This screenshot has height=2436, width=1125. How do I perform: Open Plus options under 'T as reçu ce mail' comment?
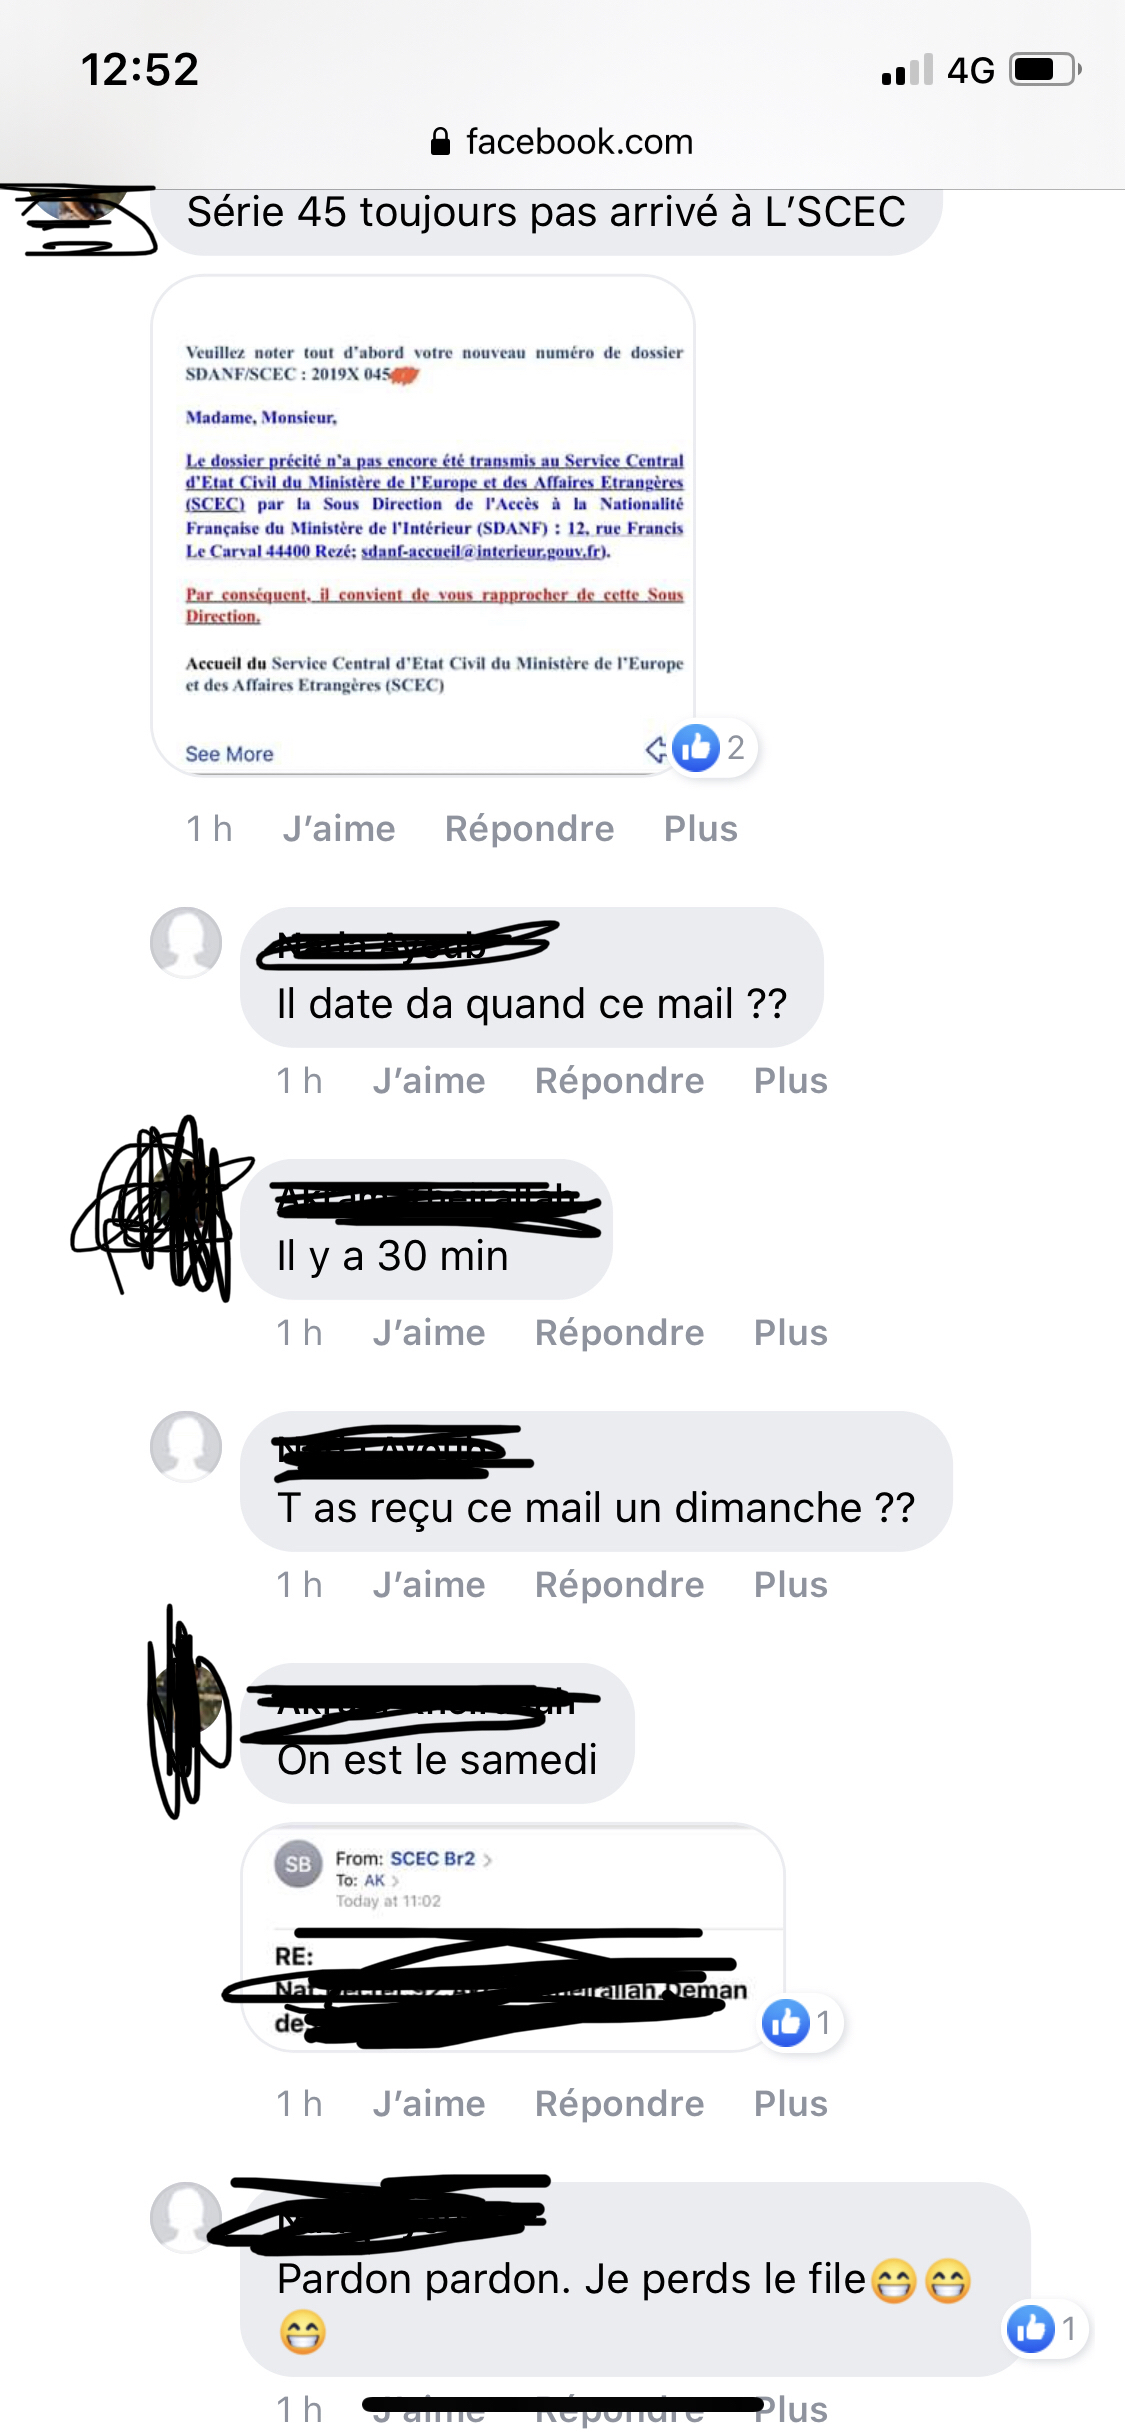791,1584
